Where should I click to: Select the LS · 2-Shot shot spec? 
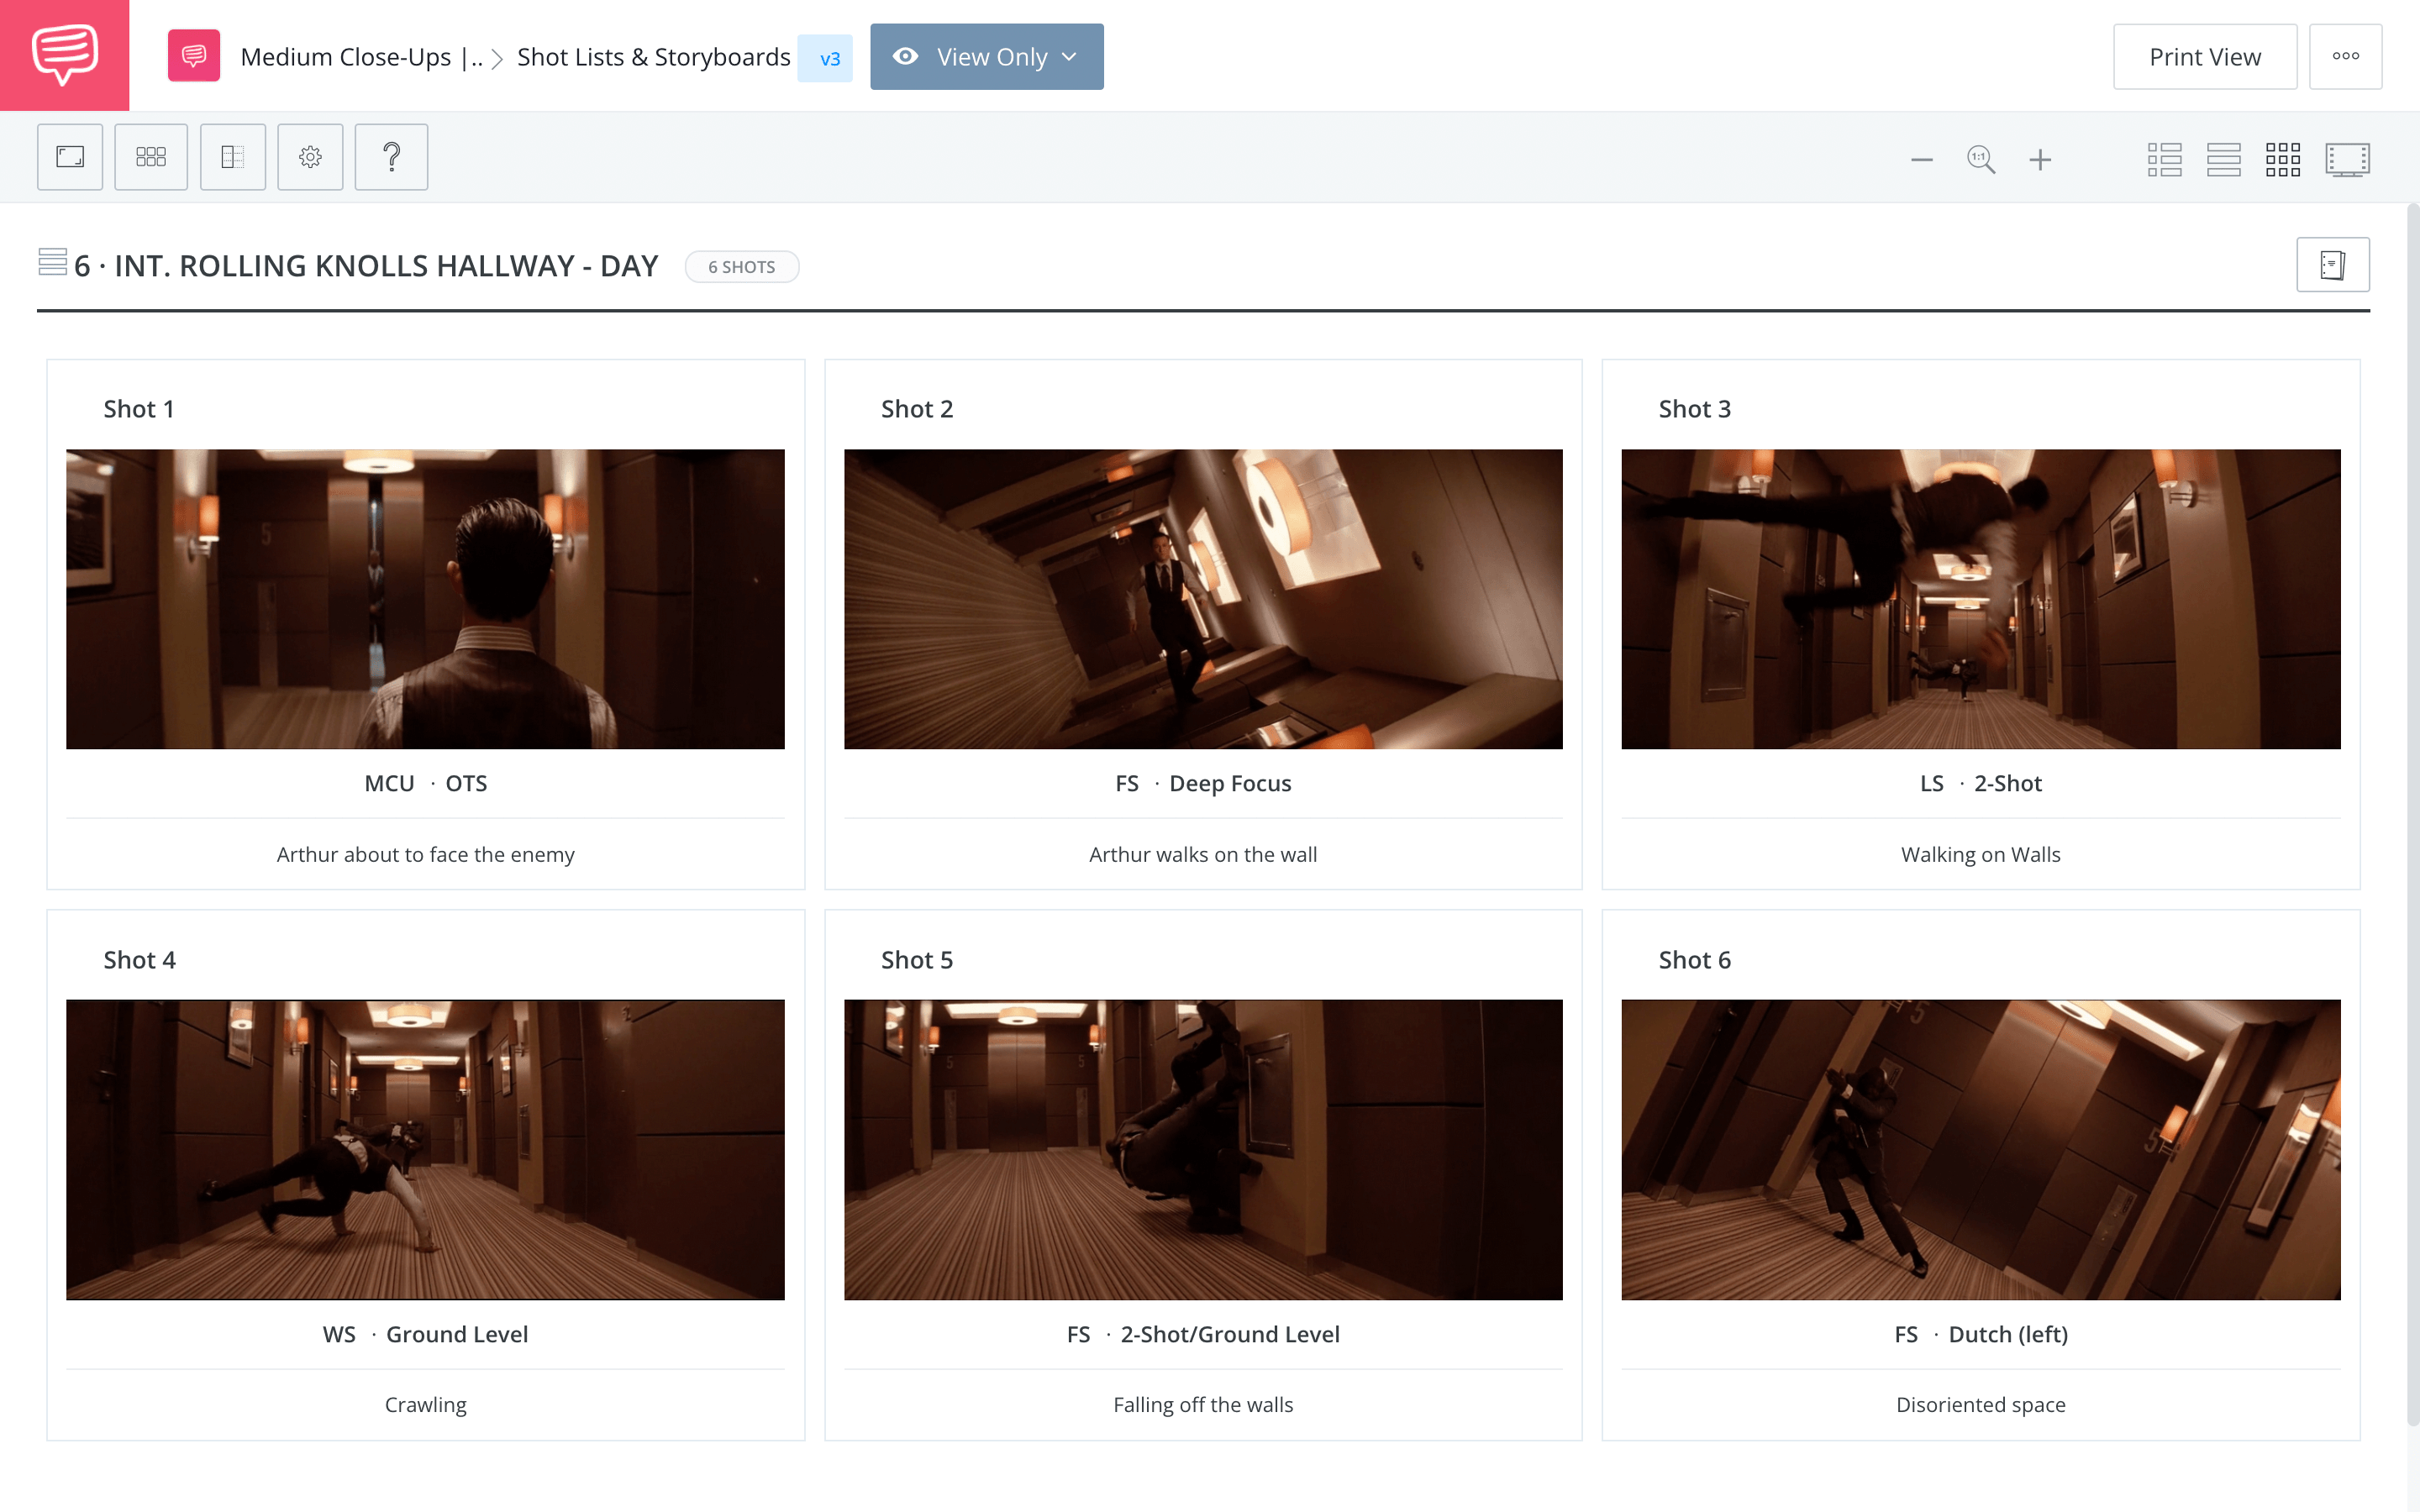point(1981,784)
